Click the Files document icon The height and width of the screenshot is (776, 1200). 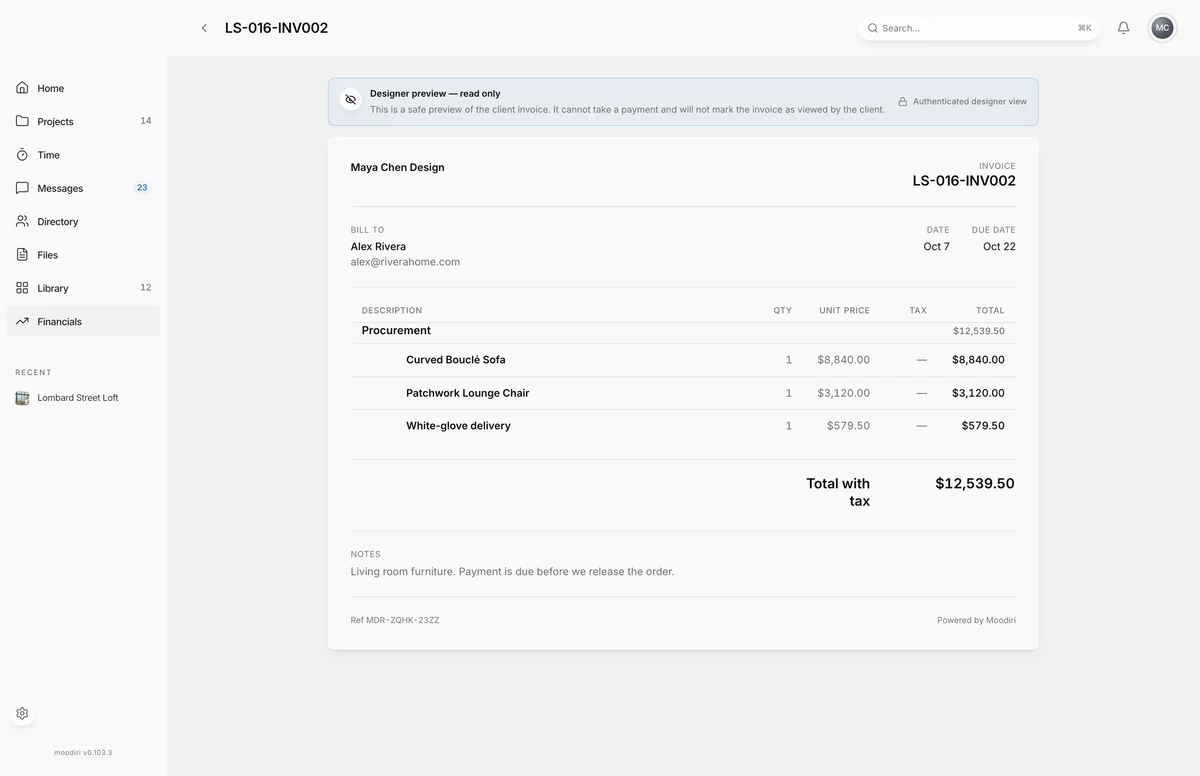tap(22, 255)
